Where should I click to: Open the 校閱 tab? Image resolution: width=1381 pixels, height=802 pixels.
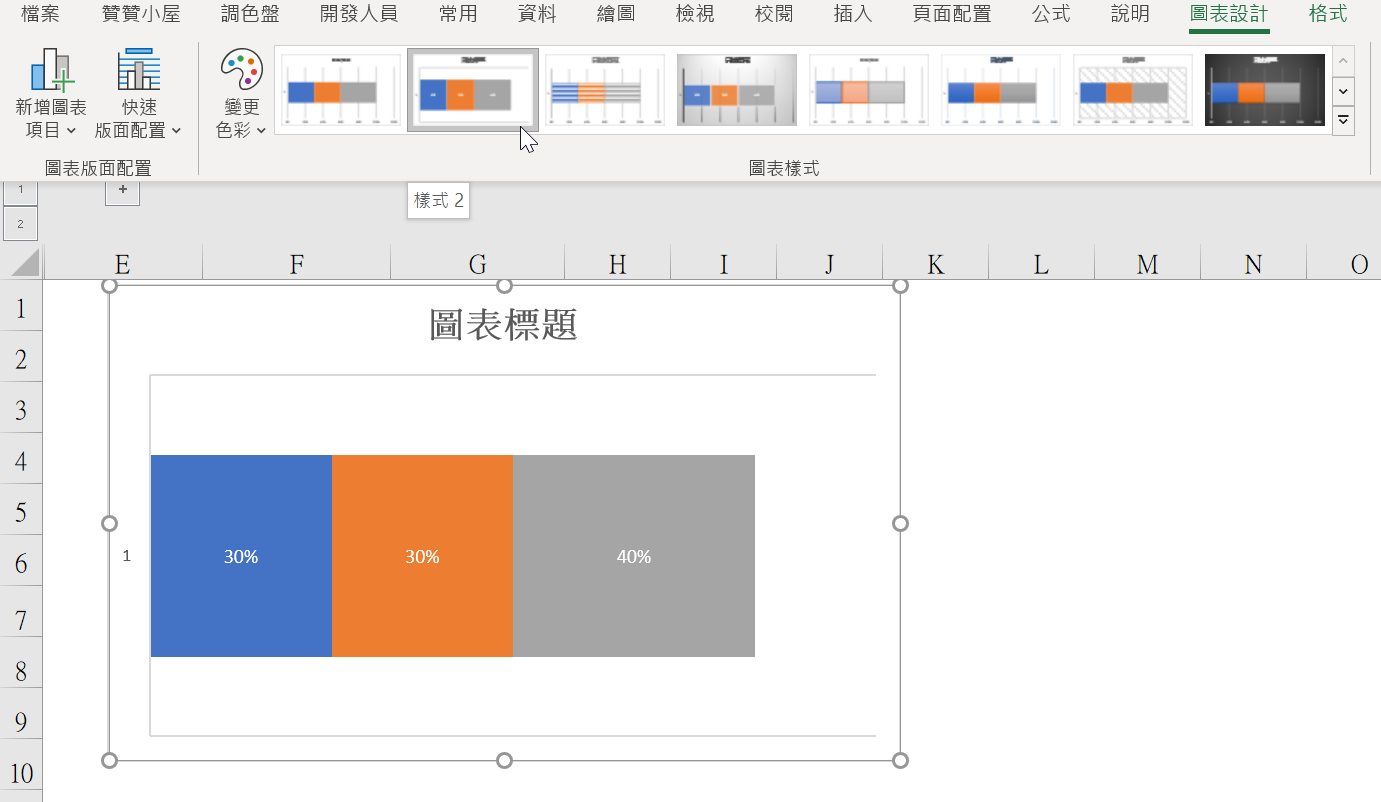[774, 14]
